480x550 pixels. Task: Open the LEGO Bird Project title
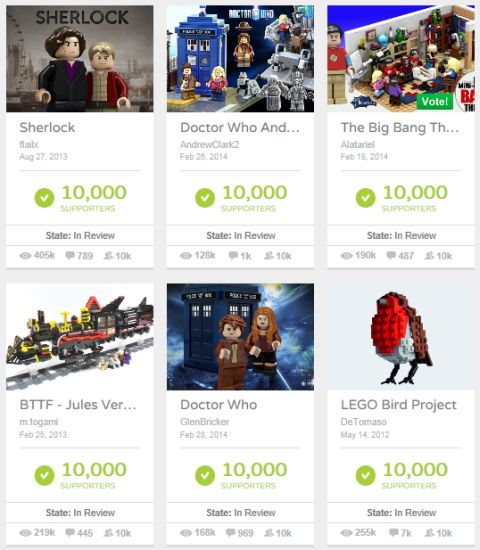click(399, 405)
